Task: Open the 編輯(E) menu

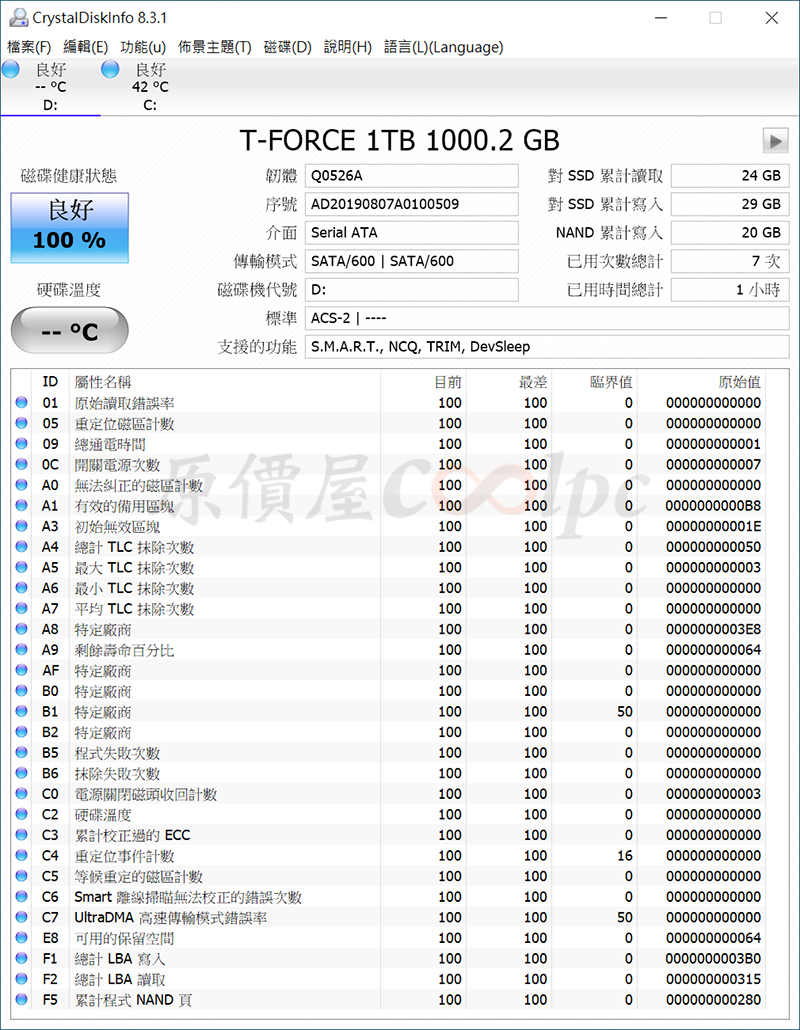Action: [x=85, y=47]
